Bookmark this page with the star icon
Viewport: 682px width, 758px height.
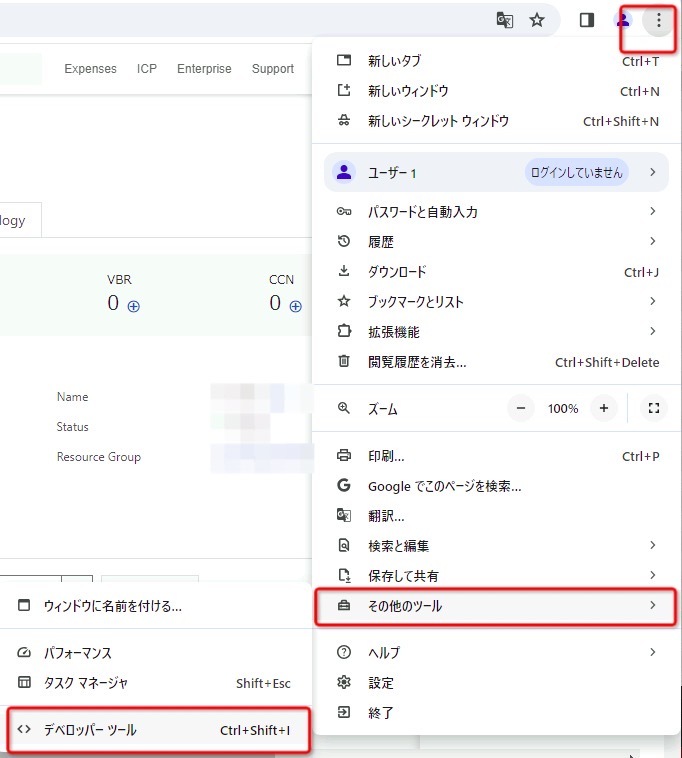coord(537,20)
